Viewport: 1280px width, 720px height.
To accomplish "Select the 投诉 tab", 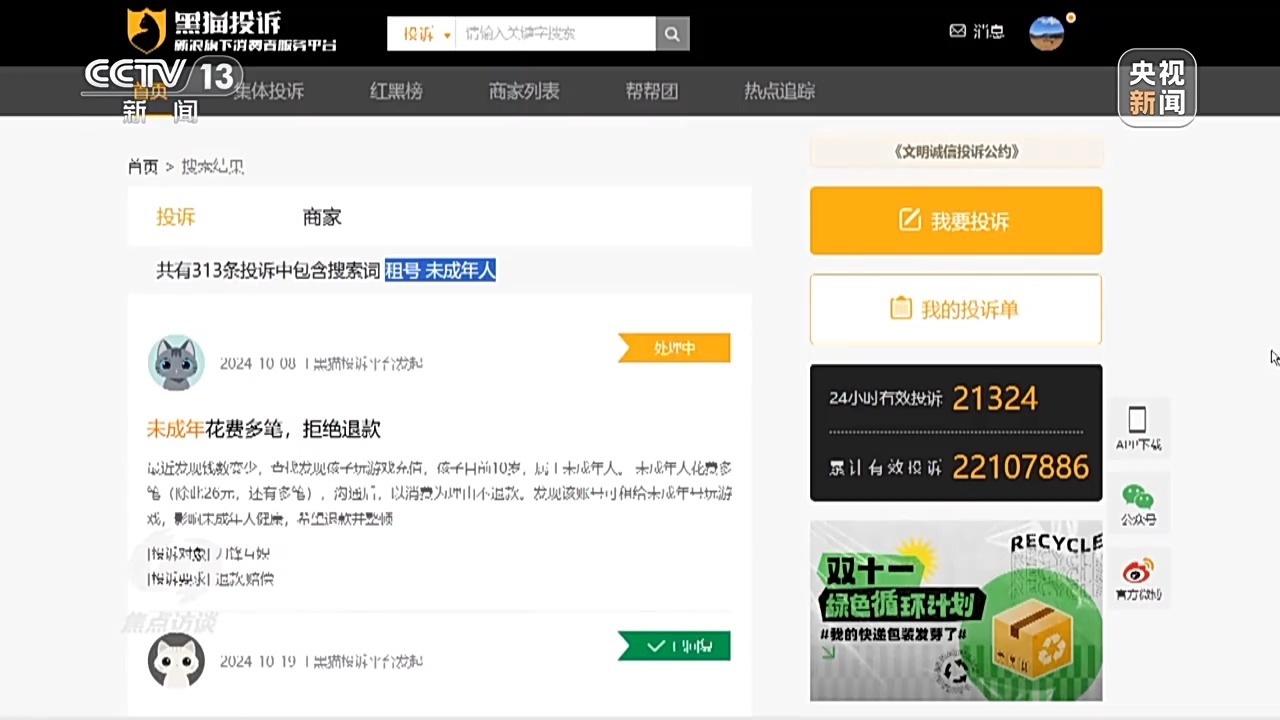I will click(x=175, y=217).
